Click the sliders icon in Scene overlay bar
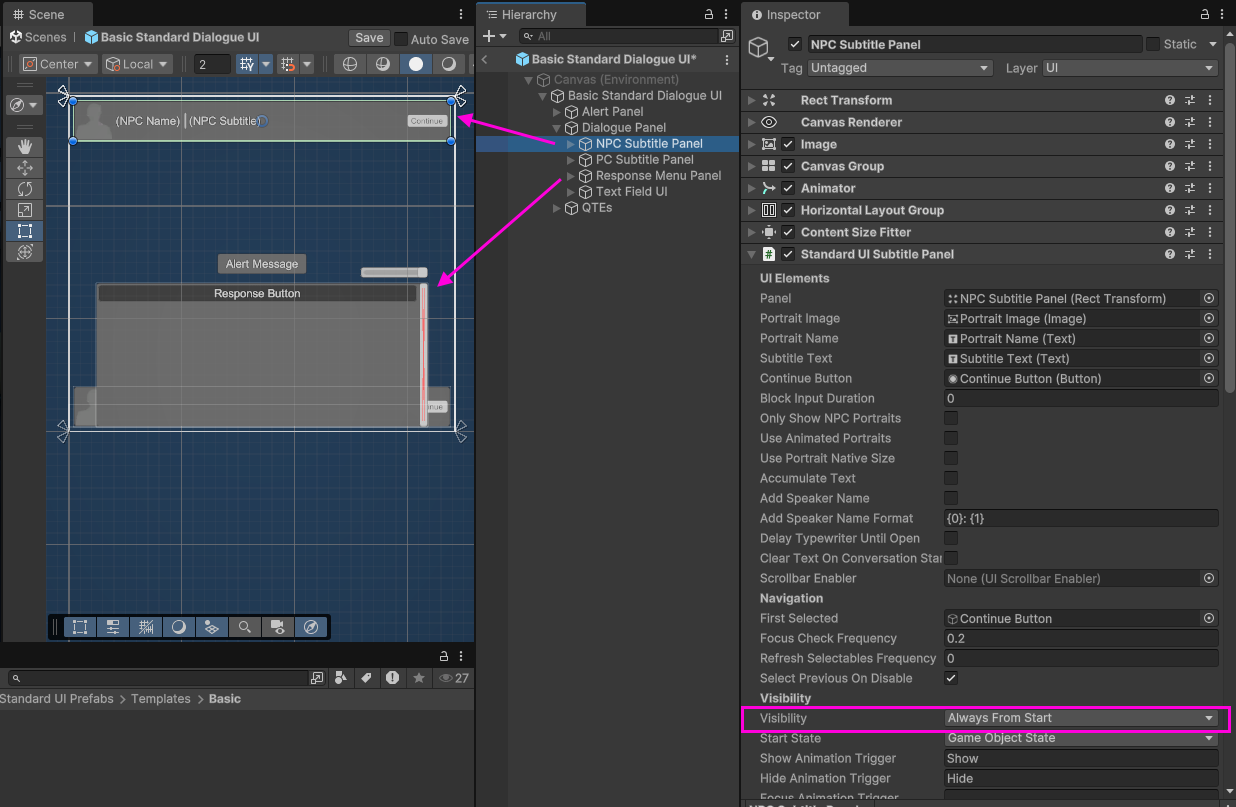Image resolution: width=1236 pixels, height=807 pixels. 113,627
